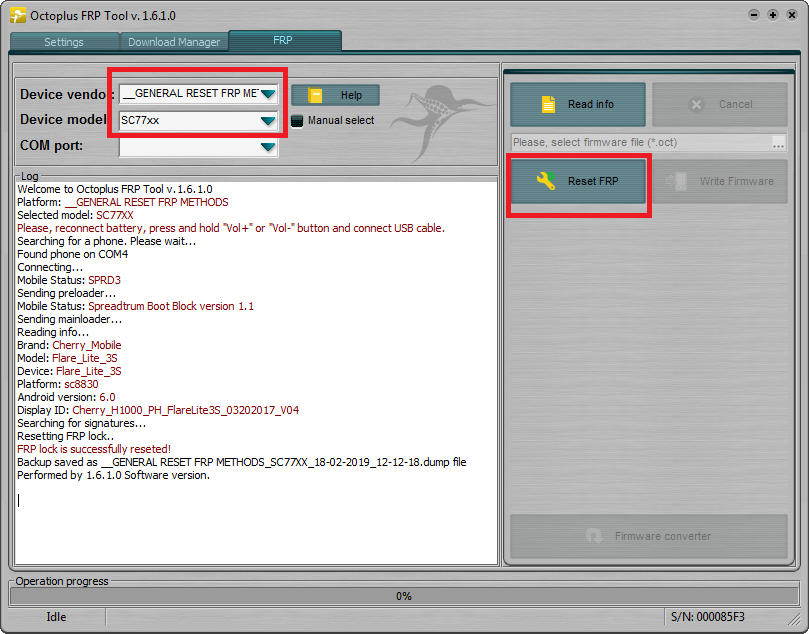Click the firmware file path input field
Viewport: 809px width, 634px height.
coord(641,142)
